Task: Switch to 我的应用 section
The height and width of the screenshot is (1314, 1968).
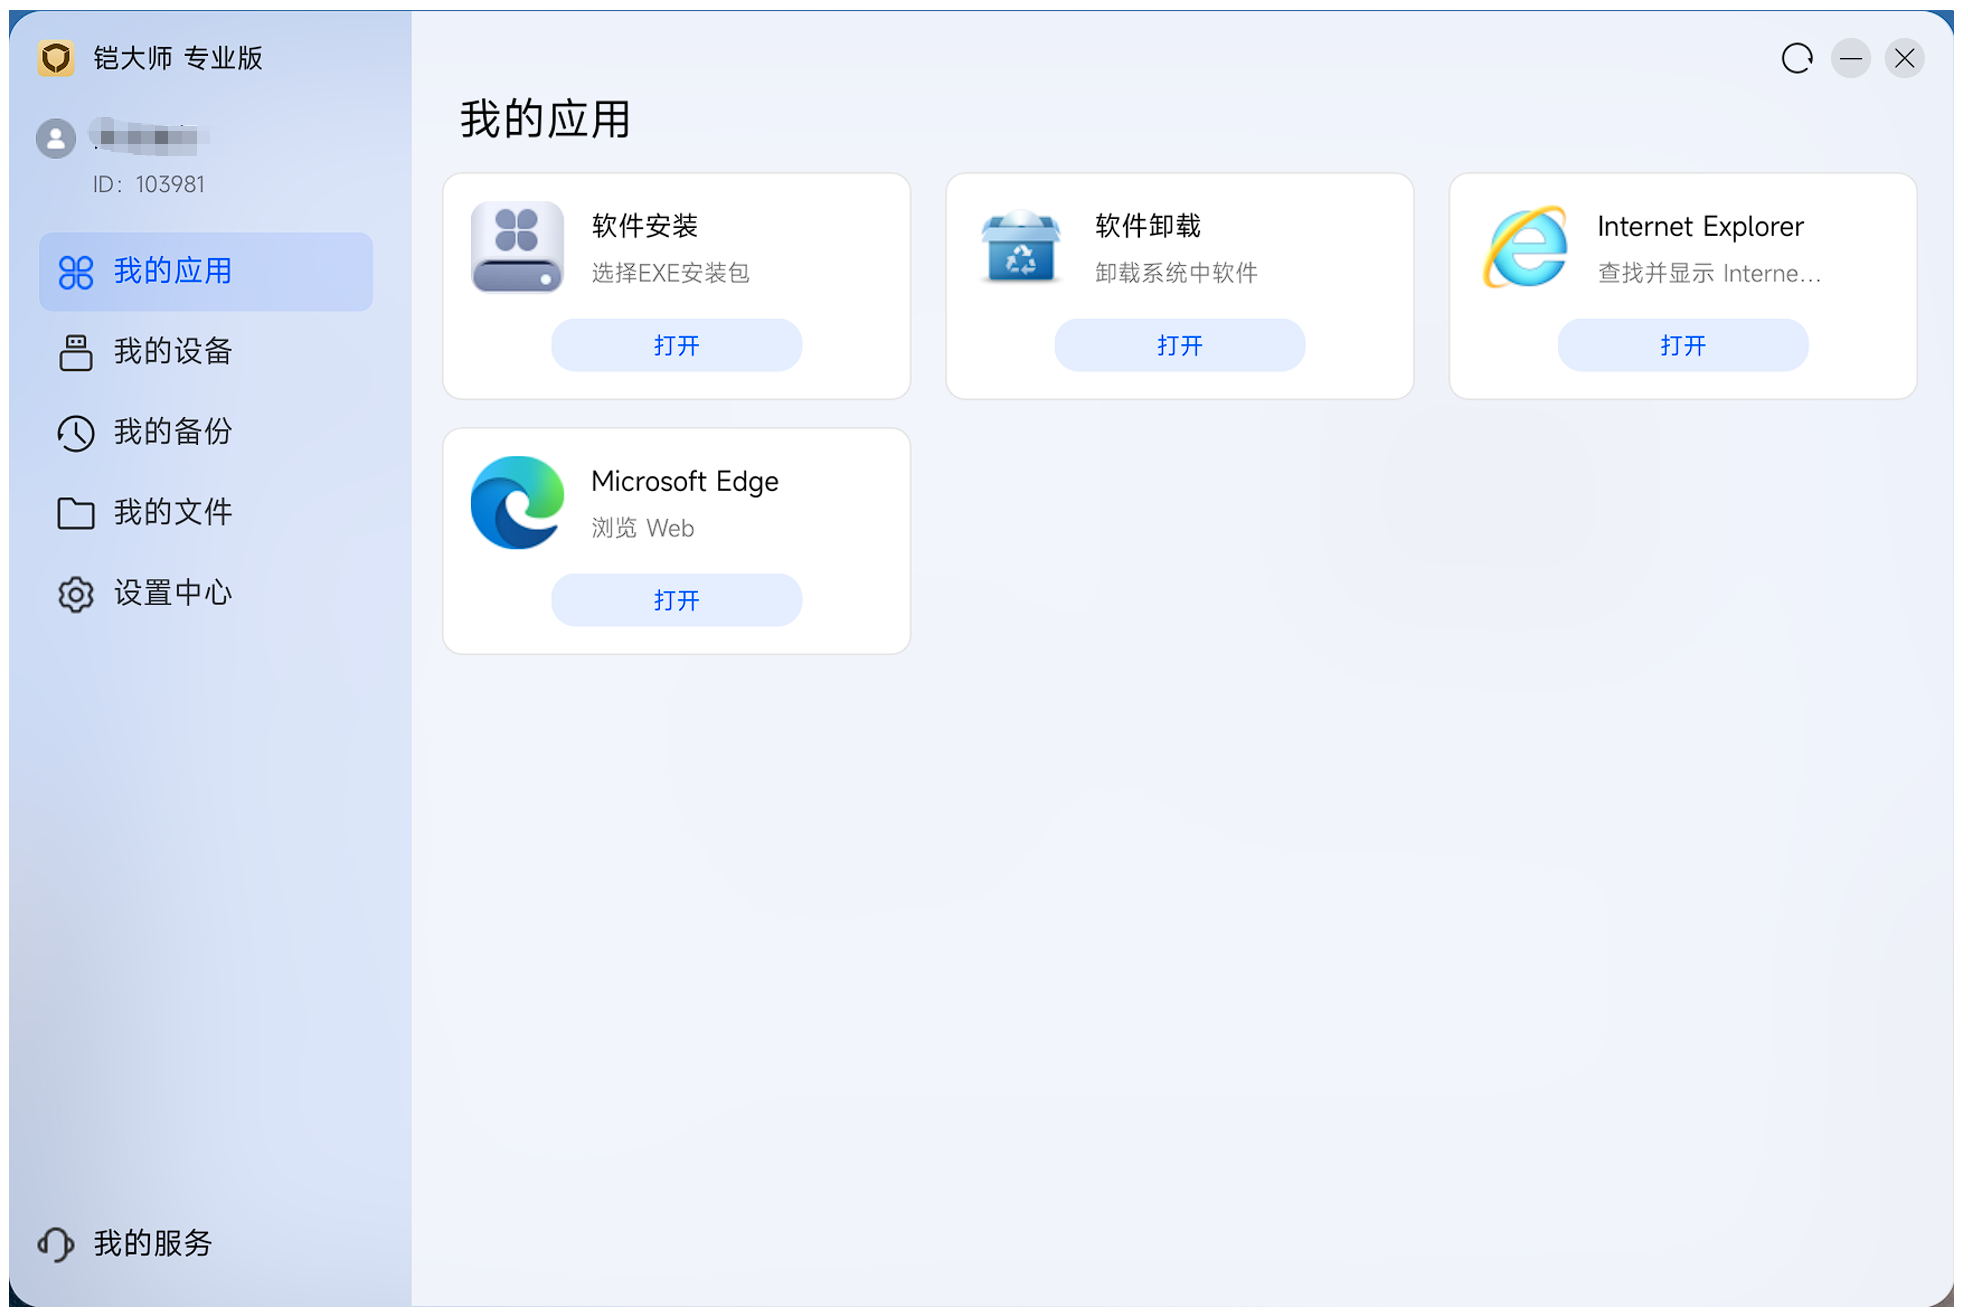Action: tap(206, 272)
